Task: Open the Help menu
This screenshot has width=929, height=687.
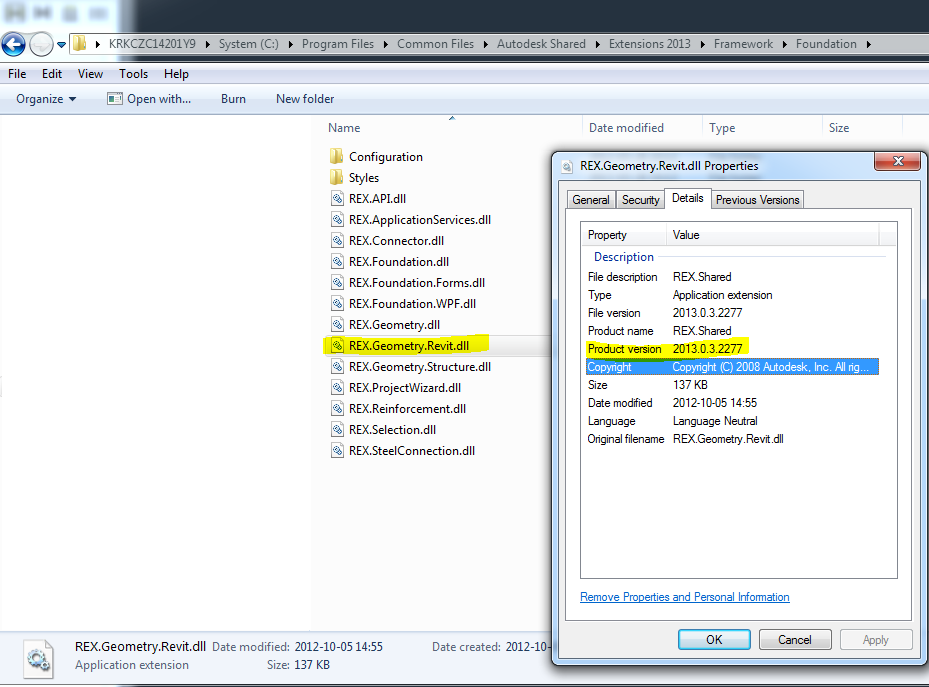Action: click(x=176, y=73)
